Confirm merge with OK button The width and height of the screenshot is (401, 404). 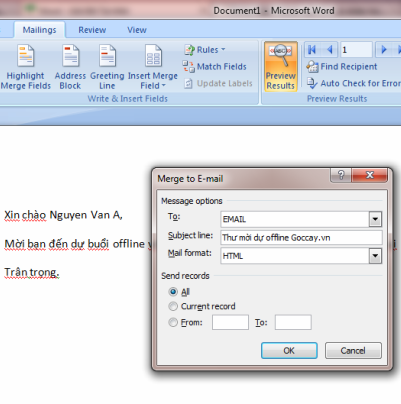tap(289, 351)
